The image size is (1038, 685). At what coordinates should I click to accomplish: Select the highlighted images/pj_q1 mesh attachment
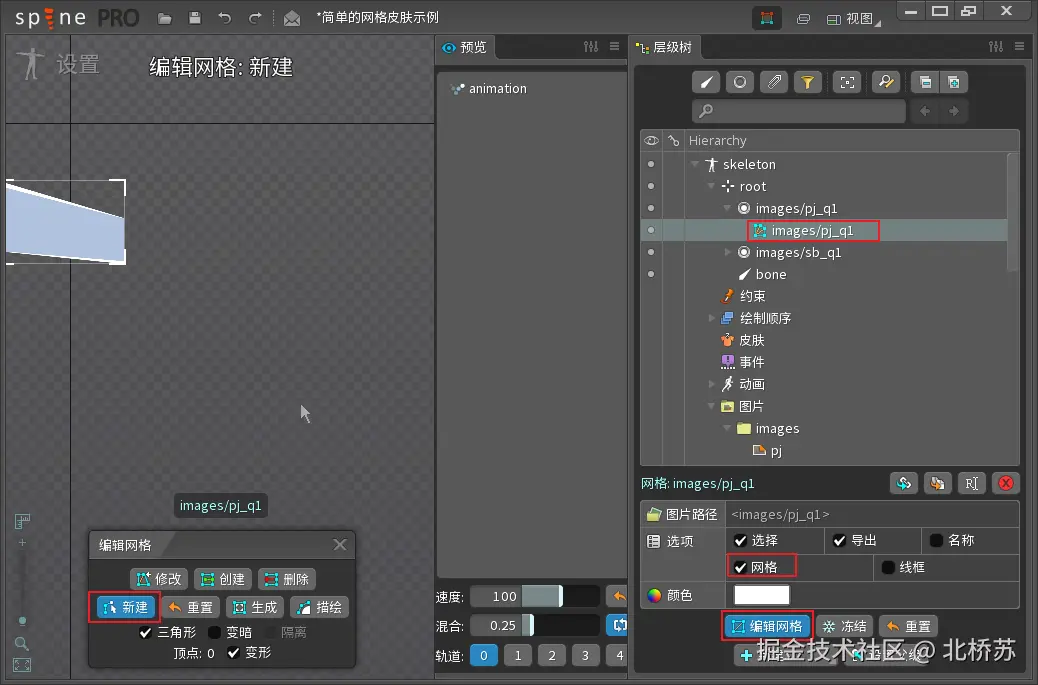point(812,230)
